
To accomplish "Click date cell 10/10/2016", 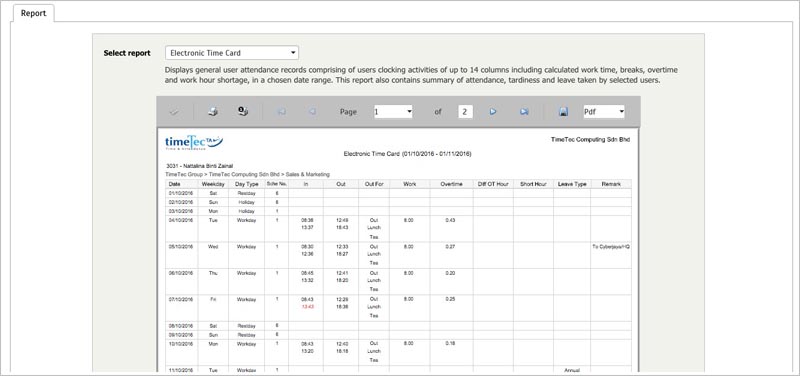I will [x=181, y=344].
